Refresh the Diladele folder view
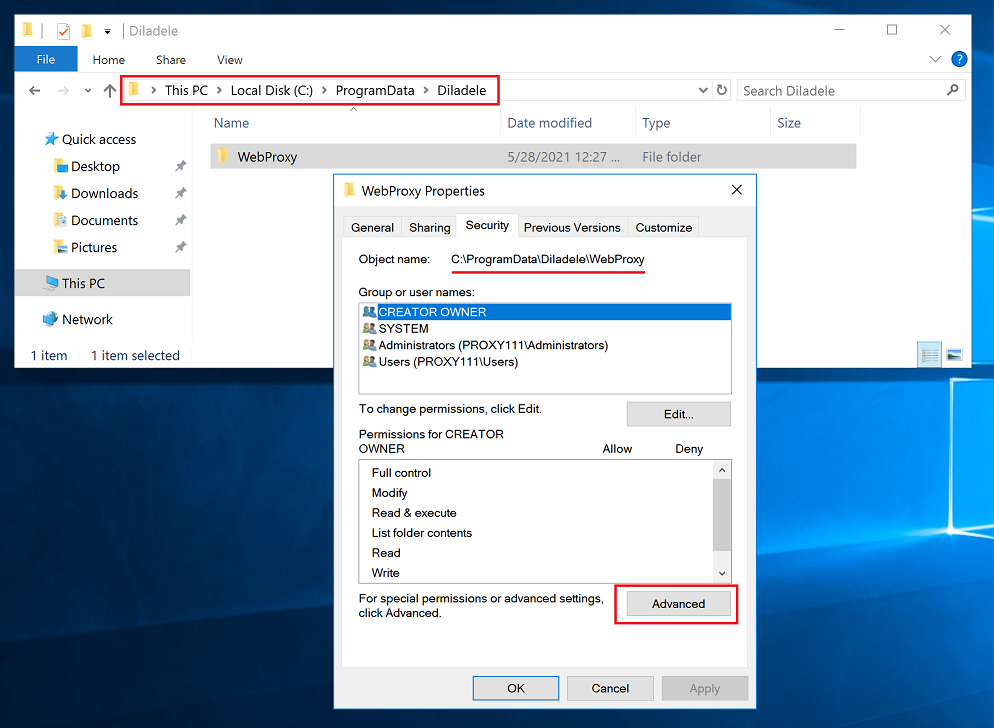The width and height of the screenshot is (994, 728). pyautogui.click(x=721, y=90)
